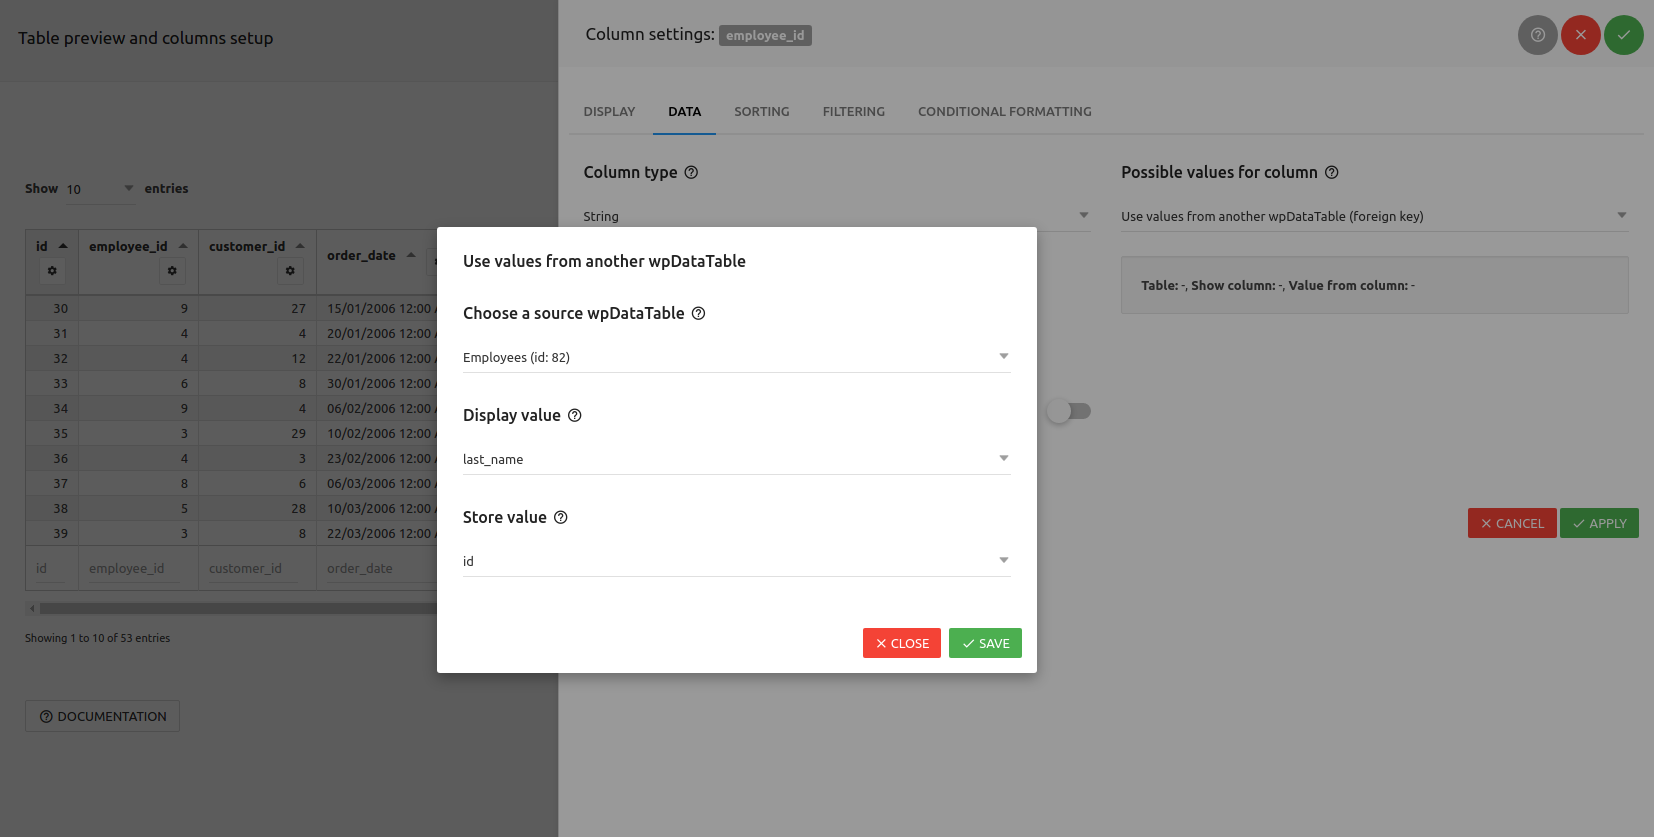Click the CANCEL button in settings panel
The height and width of the screenshot is (837, 1654).
tap(1512, 523)
